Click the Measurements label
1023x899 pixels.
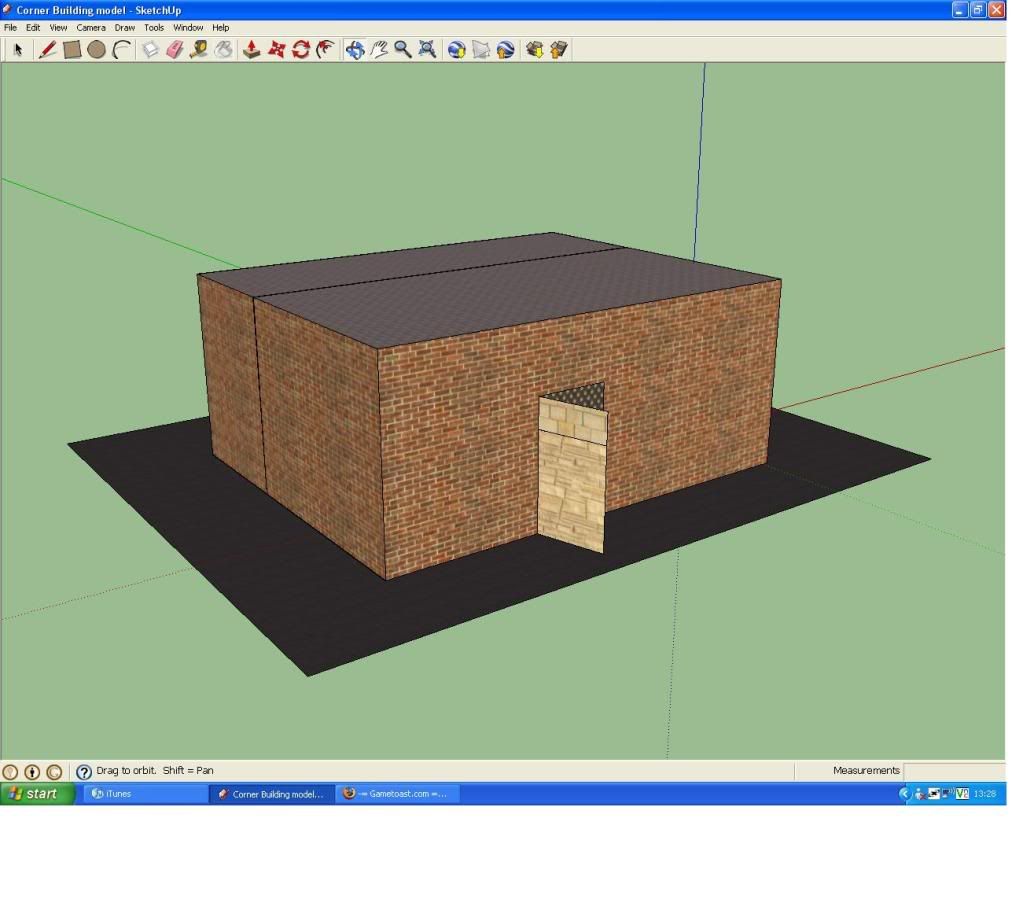coord(866,770)
